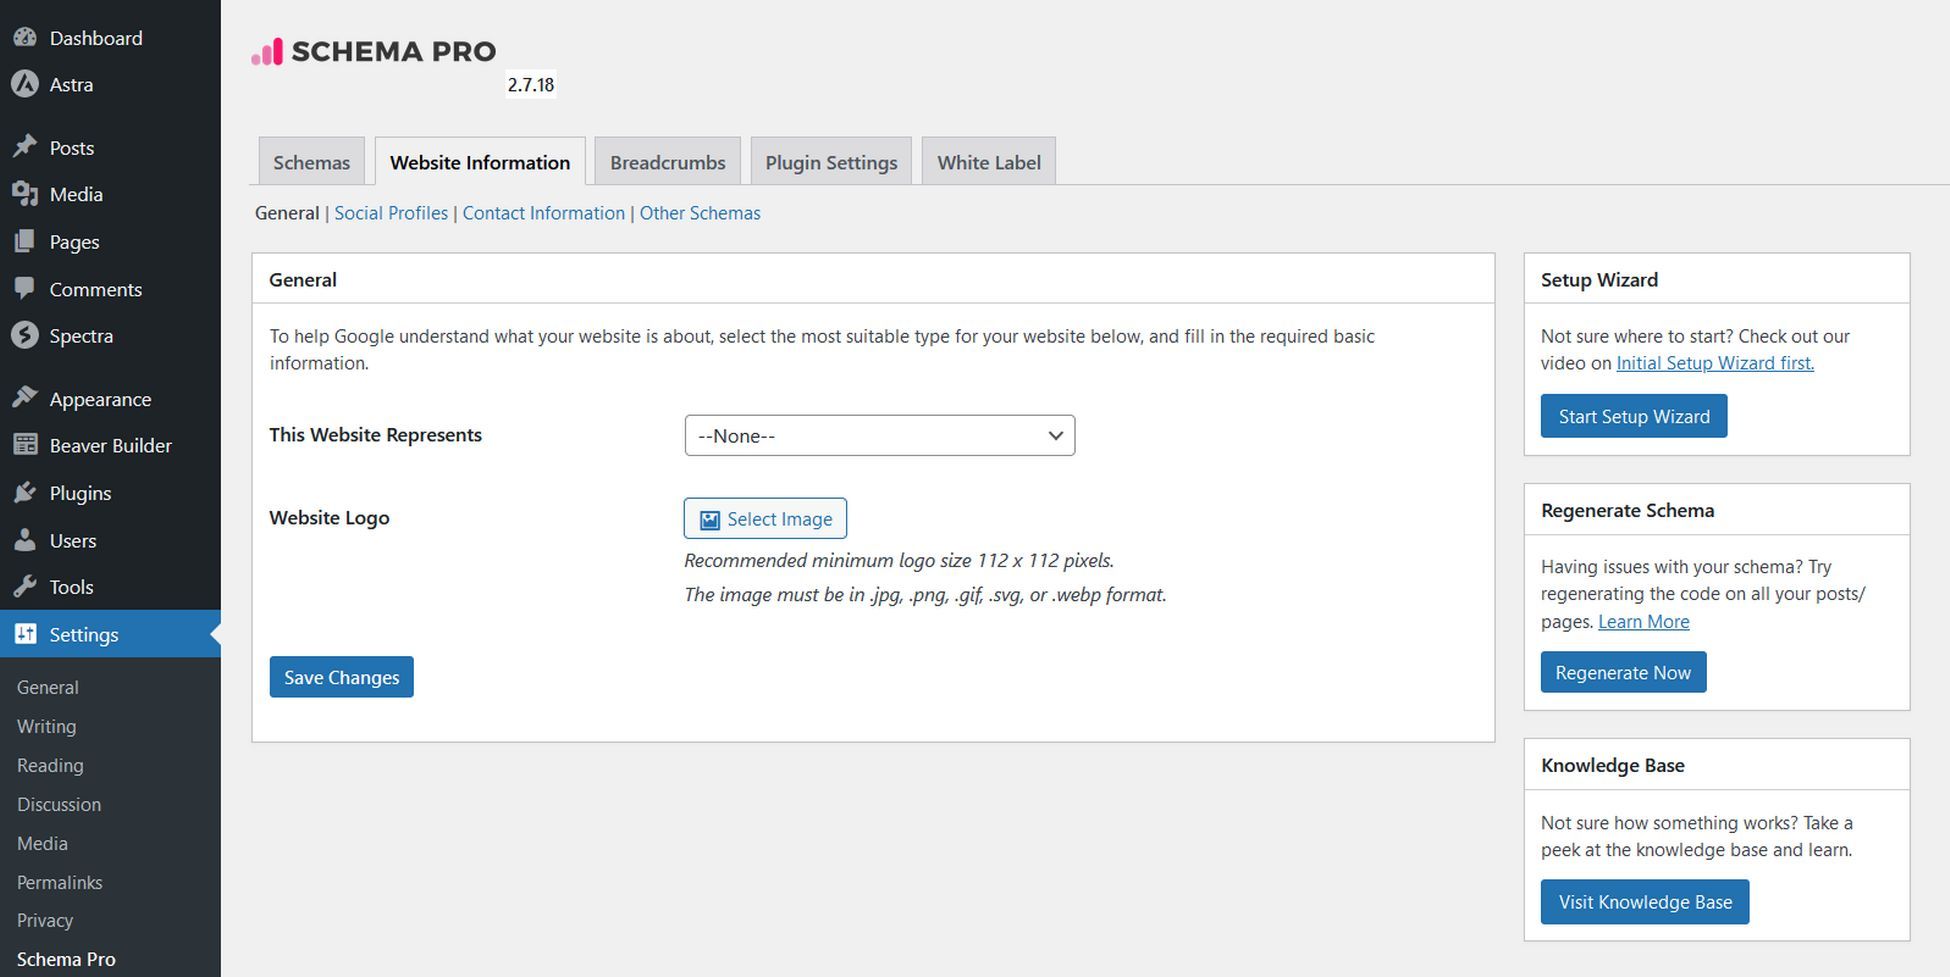Click the Users person icon
The width and height of the screenshot is (1950, 977).
coord(25,540)
